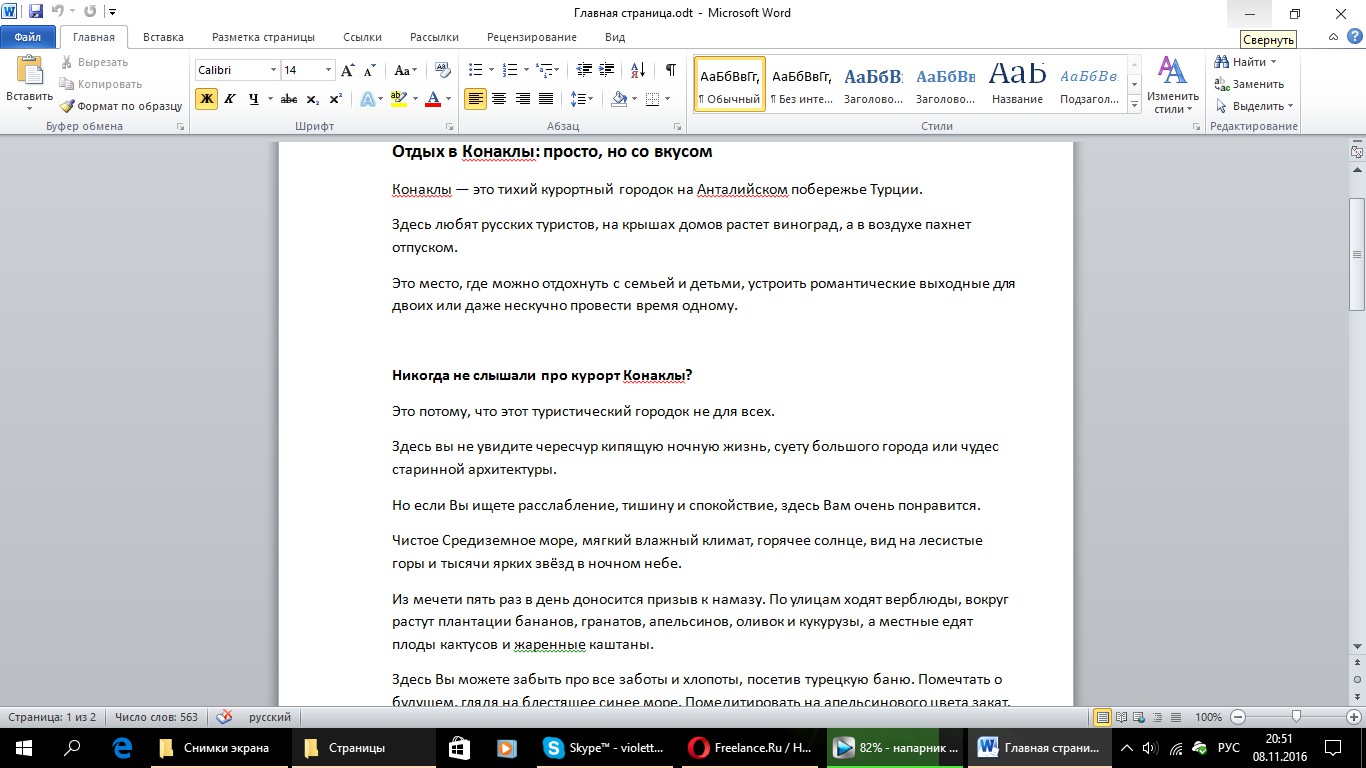
Task: Increase font size with the grow font icon
Action: pyautogui.click(x=348, y=70)
